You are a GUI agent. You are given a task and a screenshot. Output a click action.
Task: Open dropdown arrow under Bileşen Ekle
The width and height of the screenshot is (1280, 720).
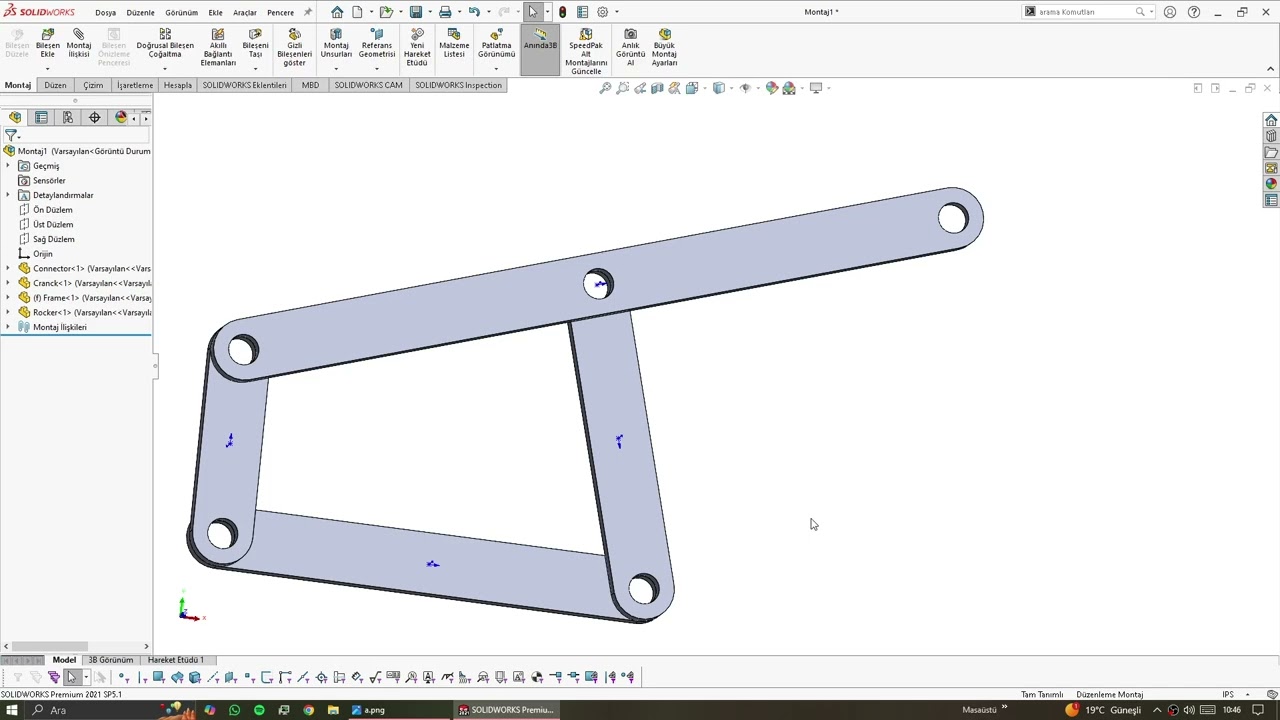click(47, 68)
